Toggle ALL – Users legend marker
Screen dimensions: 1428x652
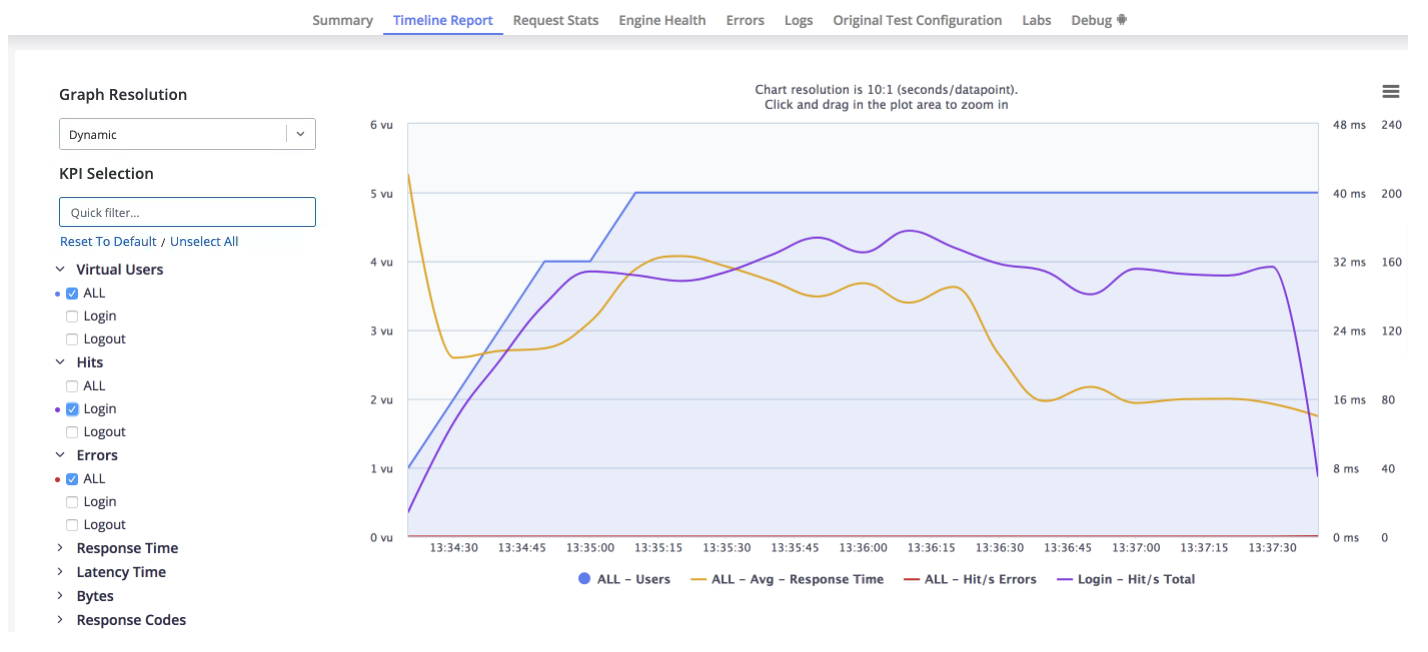point(584,579)
